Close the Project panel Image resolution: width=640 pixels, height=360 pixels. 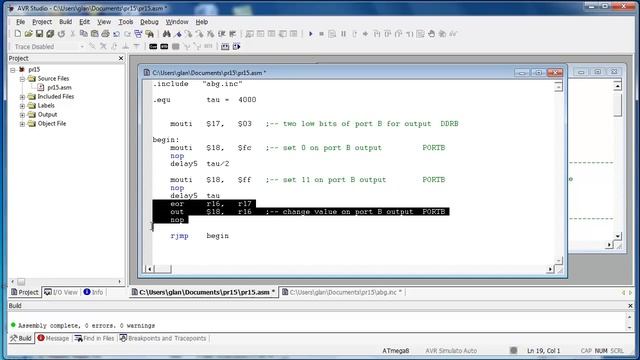[121, 58]
